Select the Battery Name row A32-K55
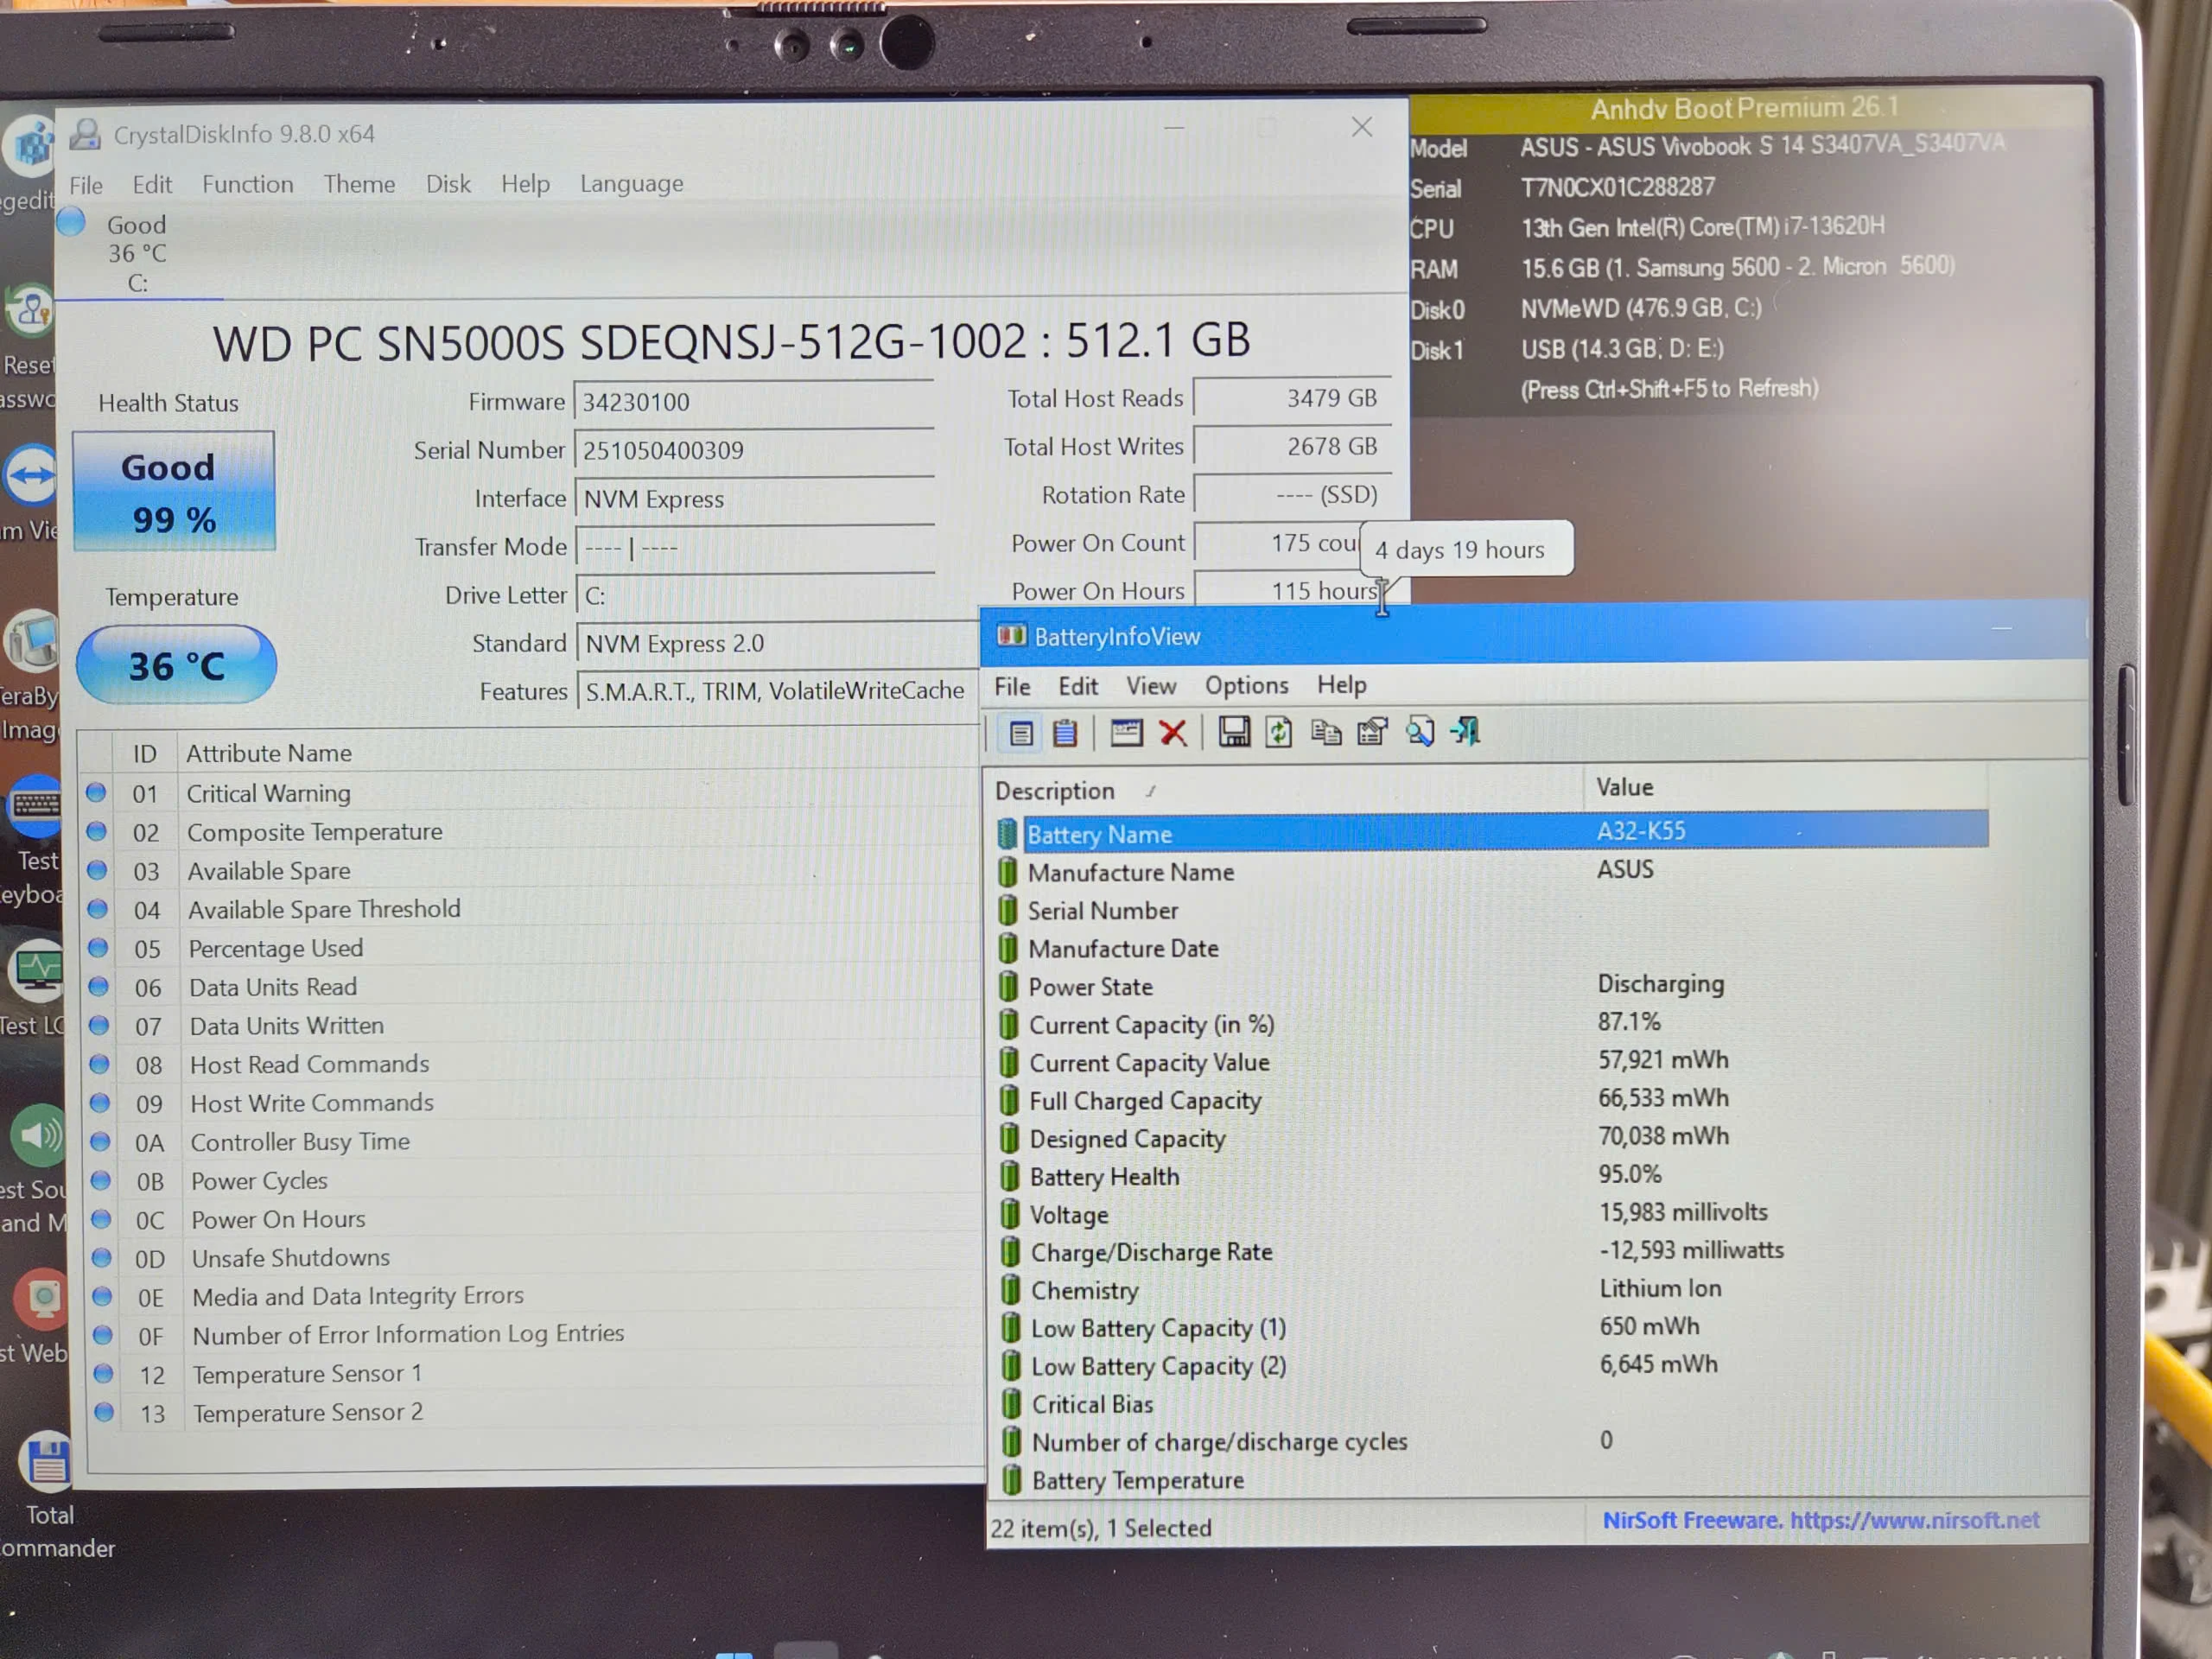Viewport: 2212px width, 1659px height. click(1492, 832)
